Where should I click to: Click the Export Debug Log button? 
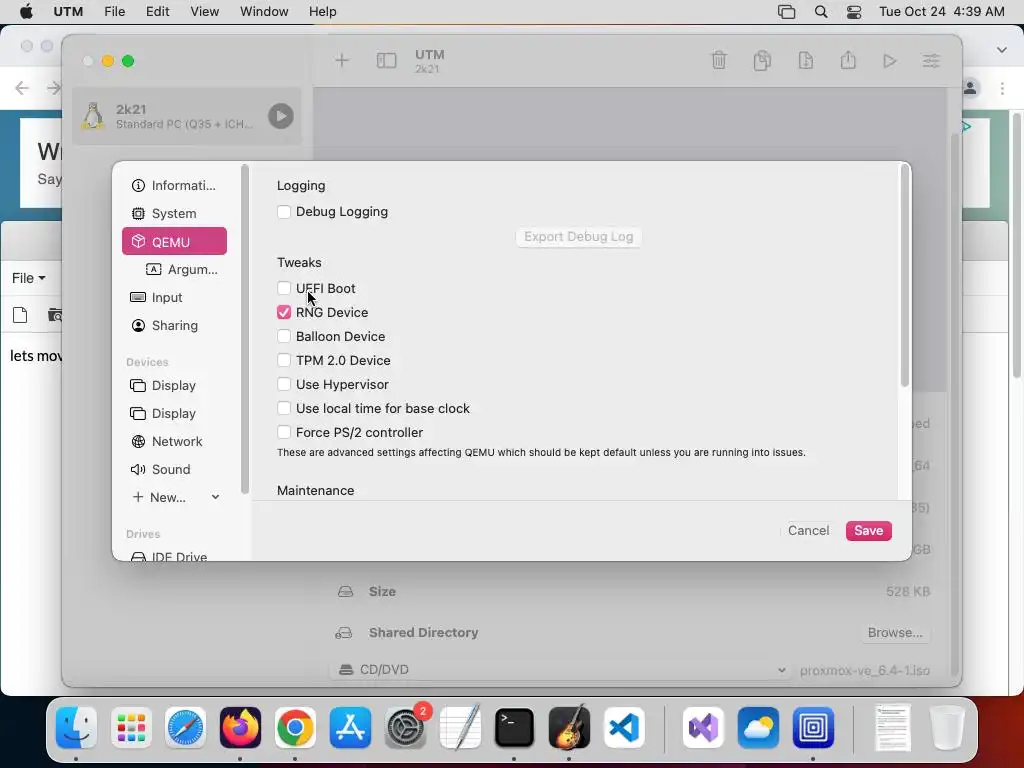tap(579, 236)
